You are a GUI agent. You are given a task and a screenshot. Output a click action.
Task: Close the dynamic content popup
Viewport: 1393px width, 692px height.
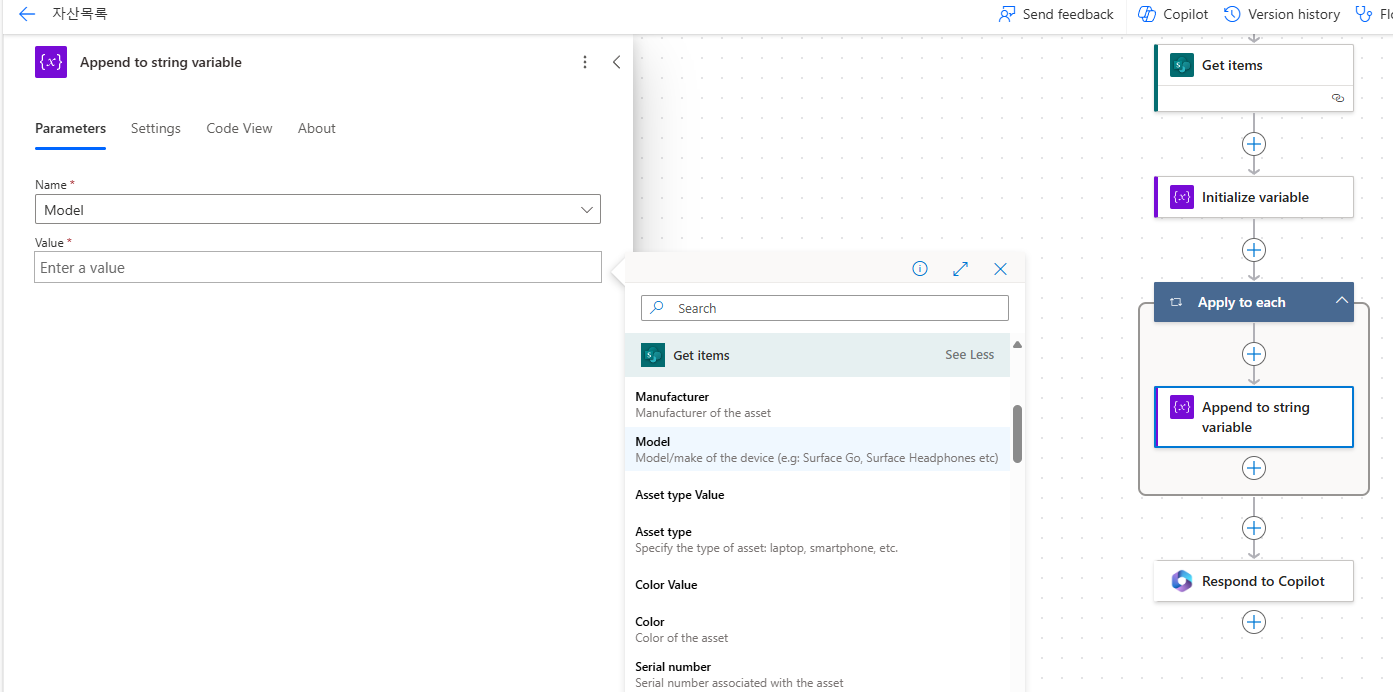coord(1000,268)
